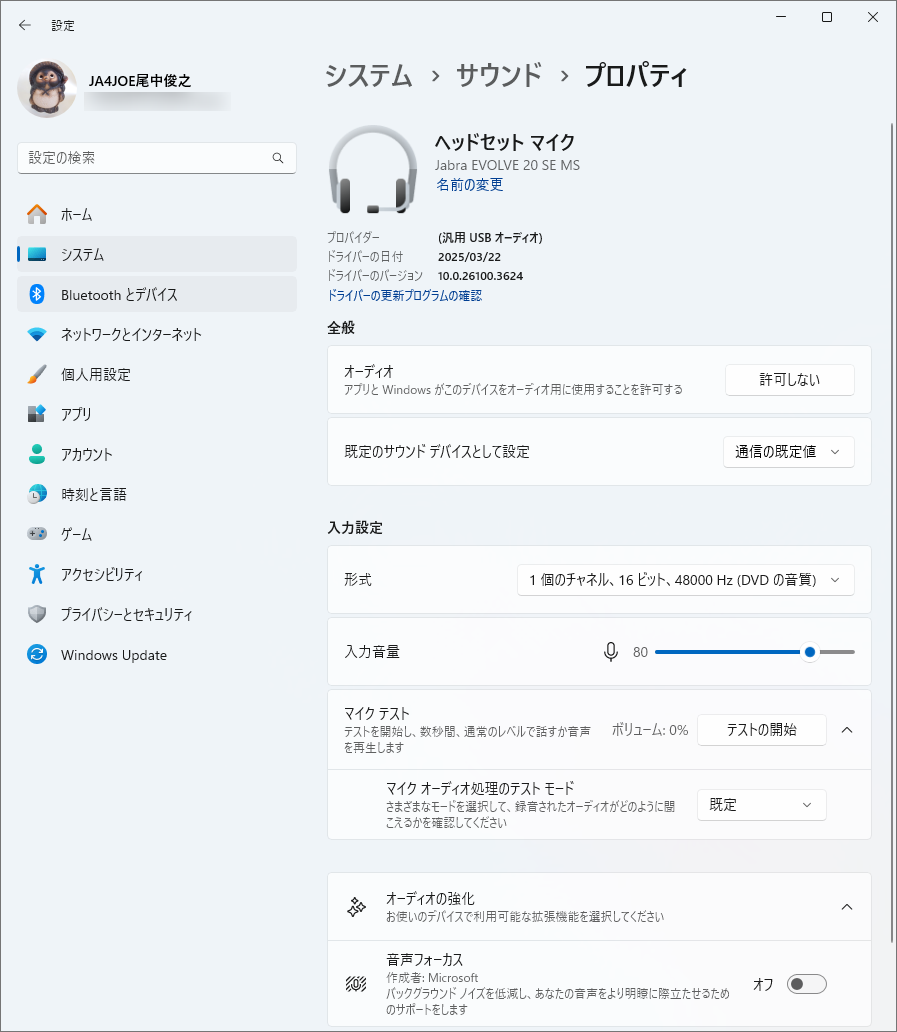Go to システム breadcrumb
This screenshot has width=897, height=1032.
[x=369, y=76]
